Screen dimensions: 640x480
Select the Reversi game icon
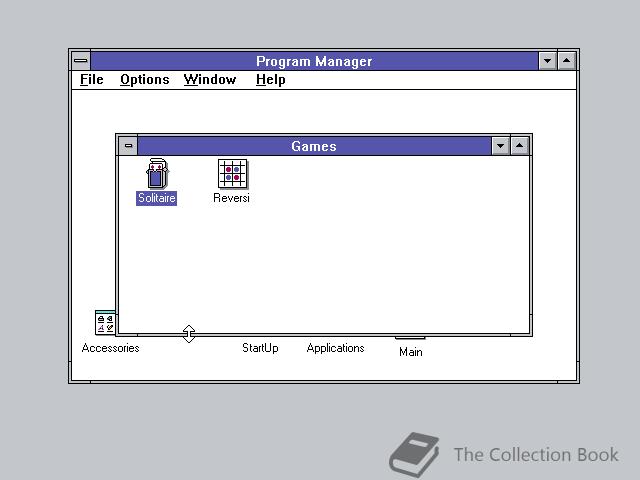(232, 173)
